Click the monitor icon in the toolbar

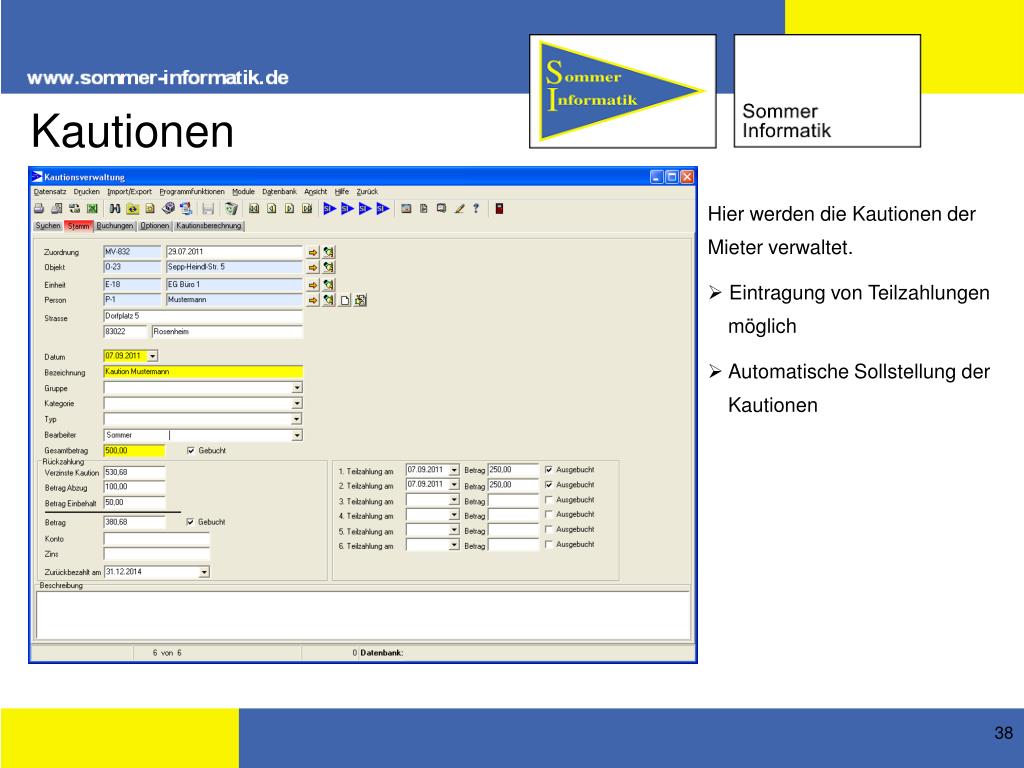pos(441,209)
